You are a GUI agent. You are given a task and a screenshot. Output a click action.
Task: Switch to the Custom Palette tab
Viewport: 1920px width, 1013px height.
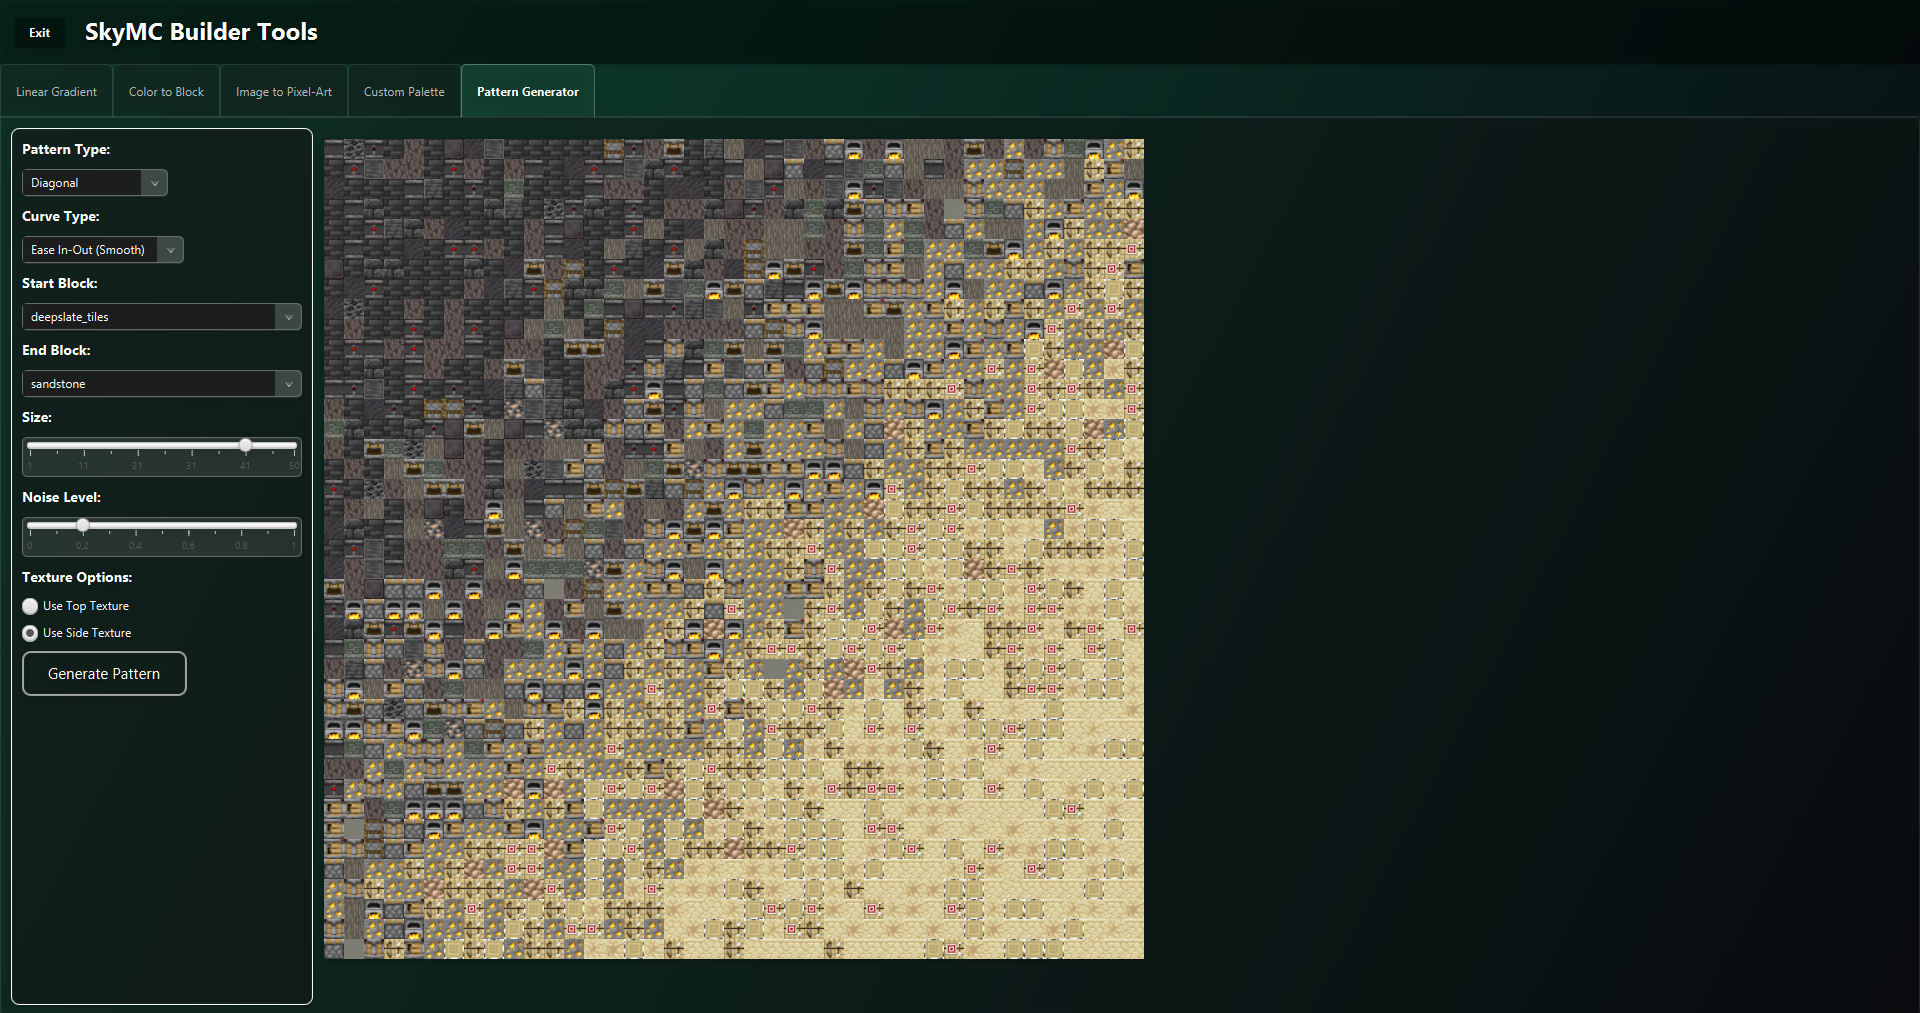[403, 91]
